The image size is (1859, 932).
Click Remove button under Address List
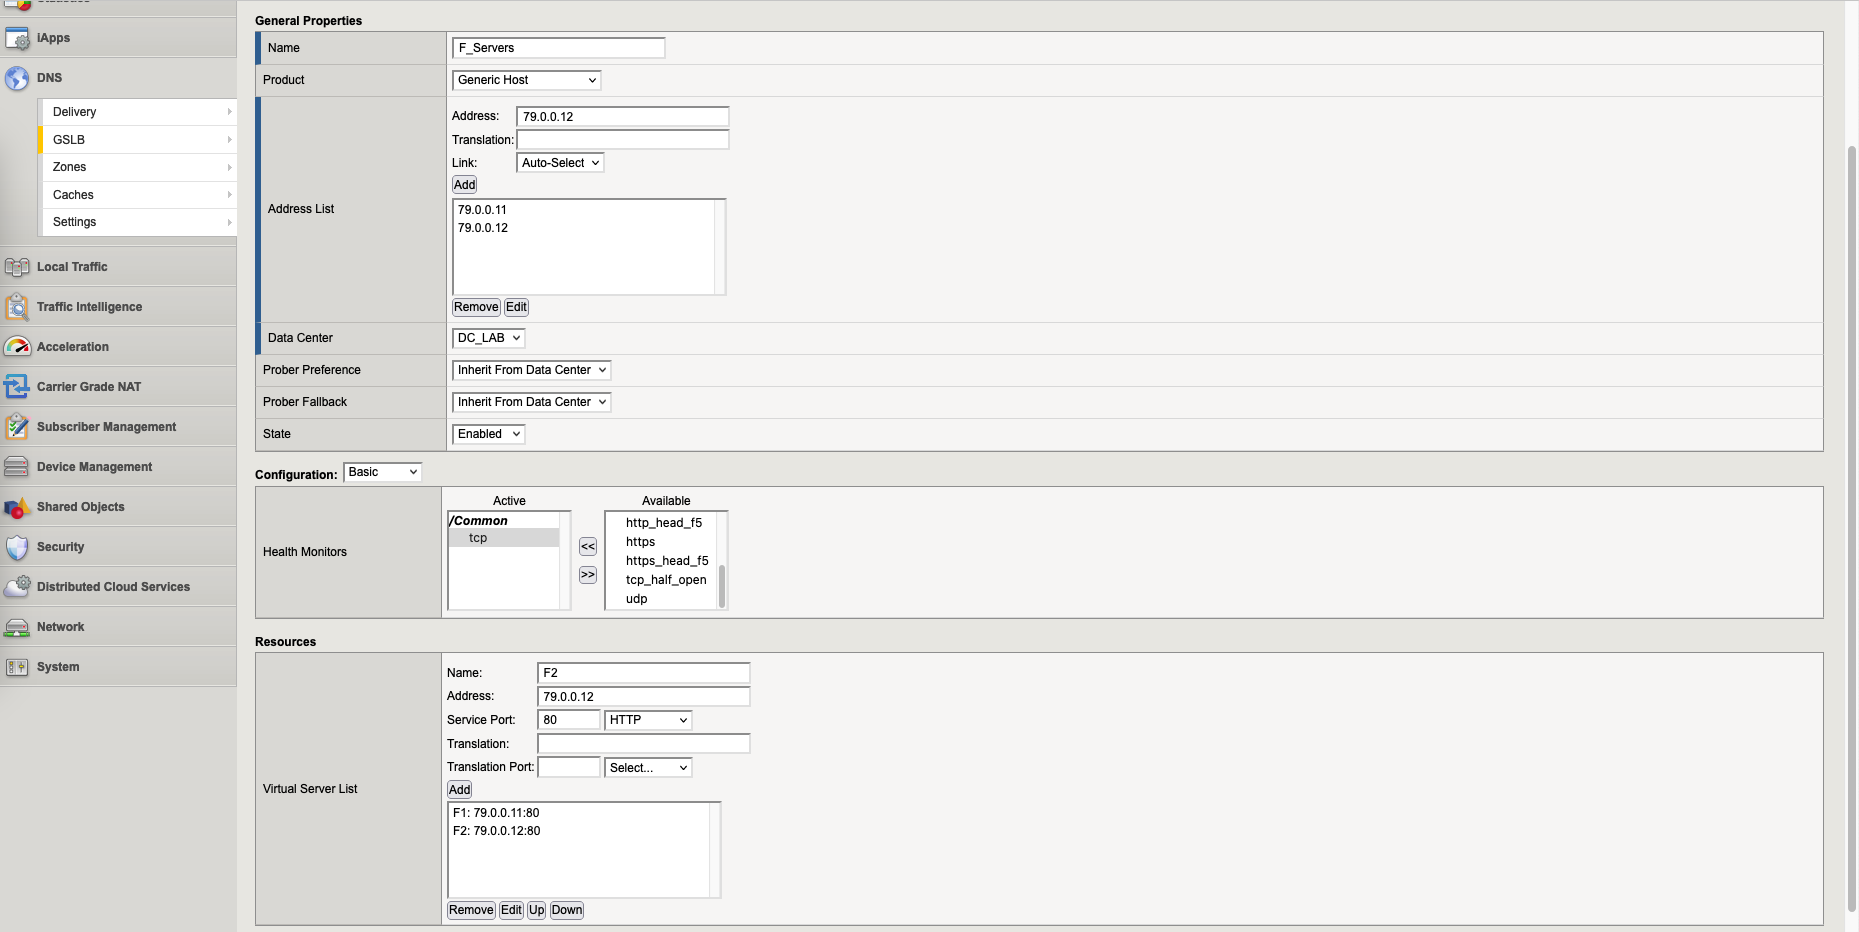476,307
